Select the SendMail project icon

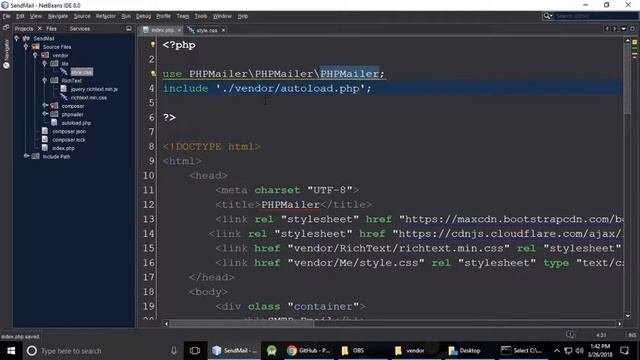pyautogui.click(x=26, y=38)
